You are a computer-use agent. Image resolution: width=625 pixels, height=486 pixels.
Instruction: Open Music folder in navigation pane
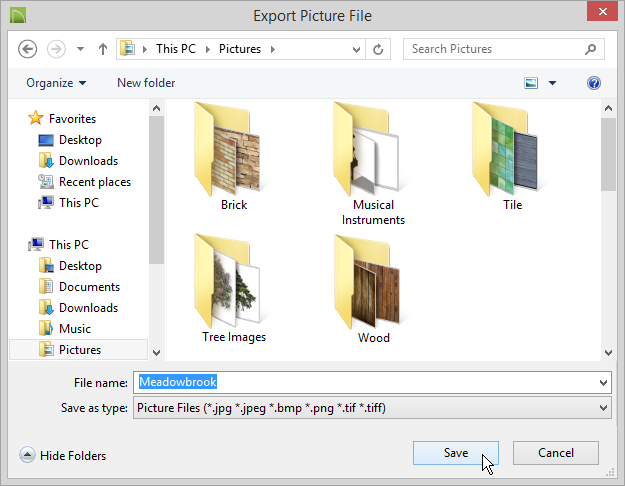click(65, 329)
